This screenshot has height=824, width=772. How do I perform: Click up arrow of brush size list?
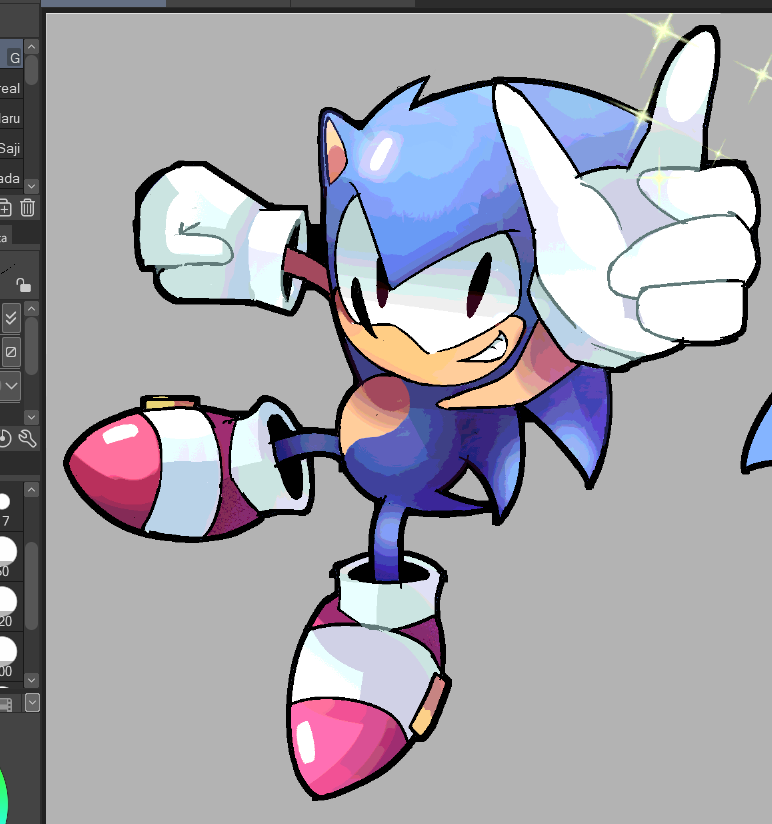click(32, 490)
